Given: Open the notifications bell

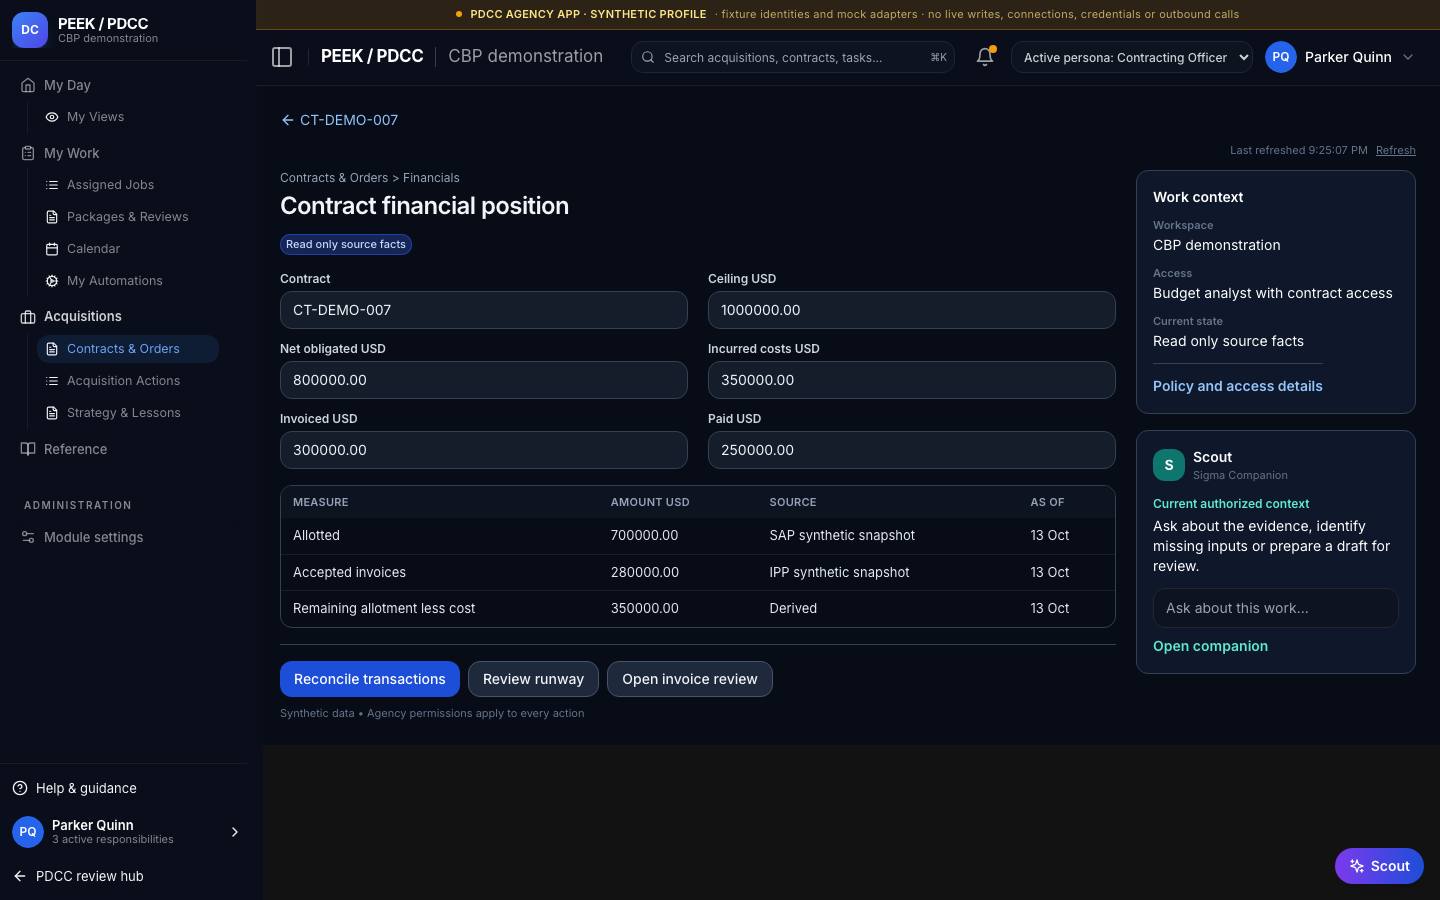Looking at the screenshot, I should tap(985, 57).
